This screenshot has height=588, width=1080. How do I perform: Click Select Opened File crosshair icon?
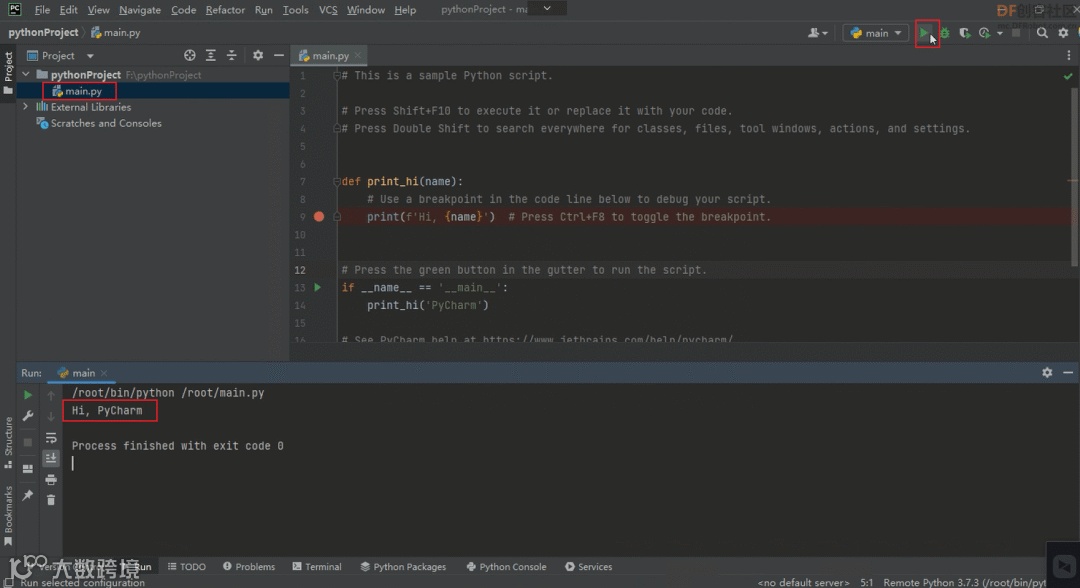pyautogui.click(x=189, y=56)
